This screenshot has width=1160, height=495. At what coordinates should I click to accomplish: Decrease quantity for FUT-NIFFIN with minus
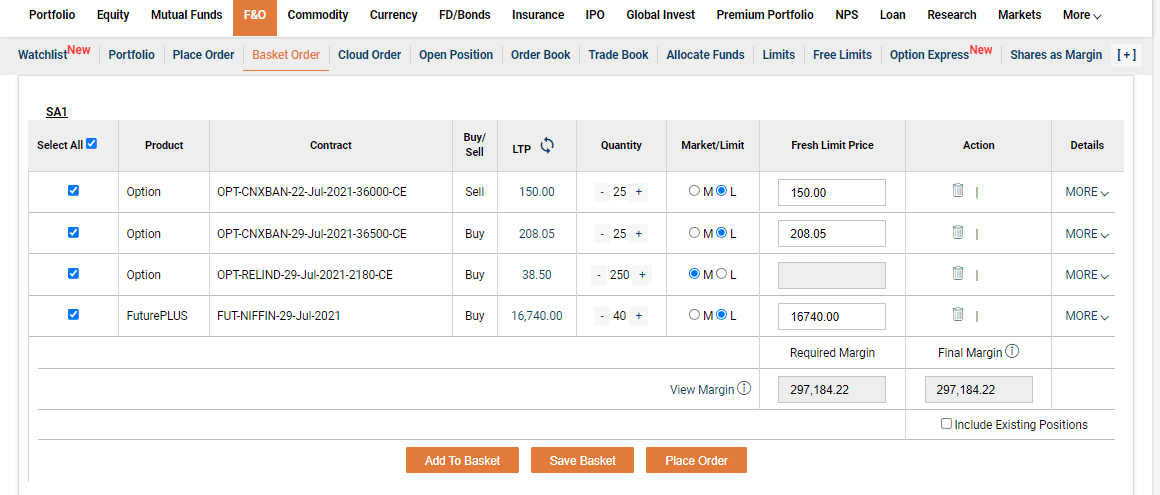[x=602, y=316]
